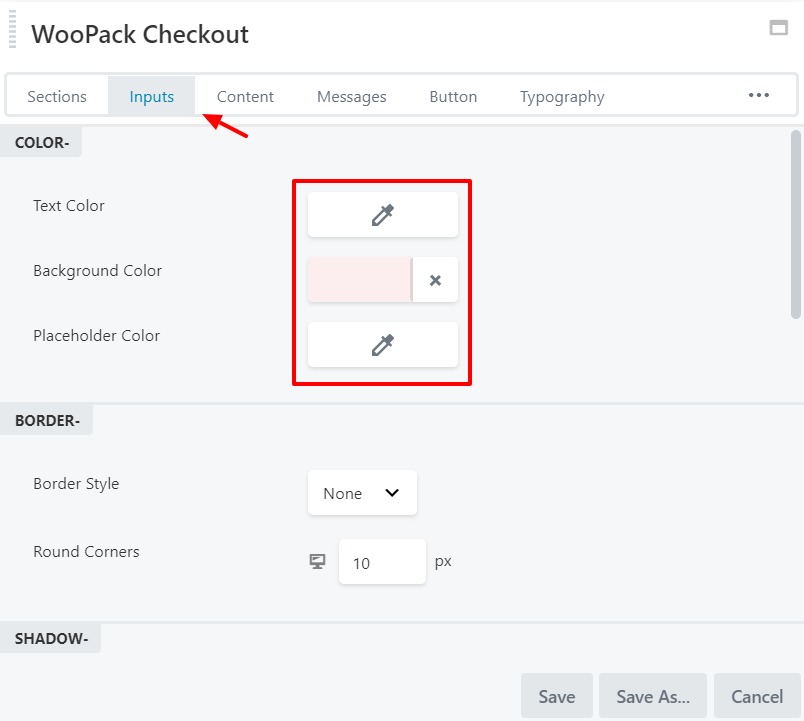Click the Placeholder Color label
The width and height of the screenshot is (804, 721).
tap(96, 335)
